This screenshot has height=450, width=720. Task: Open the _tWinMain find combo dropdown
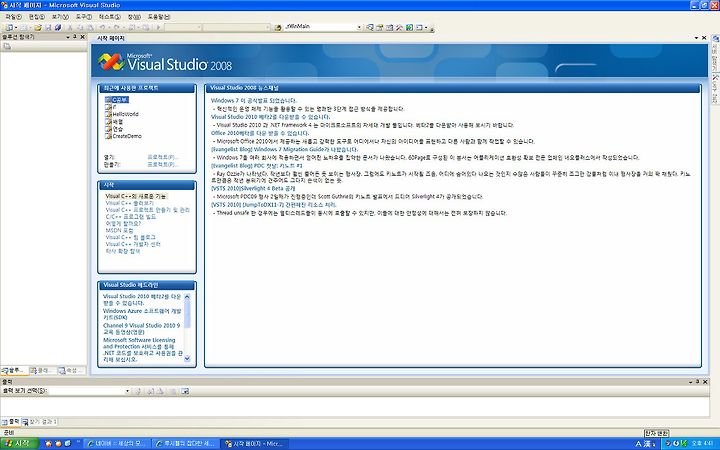359,28
